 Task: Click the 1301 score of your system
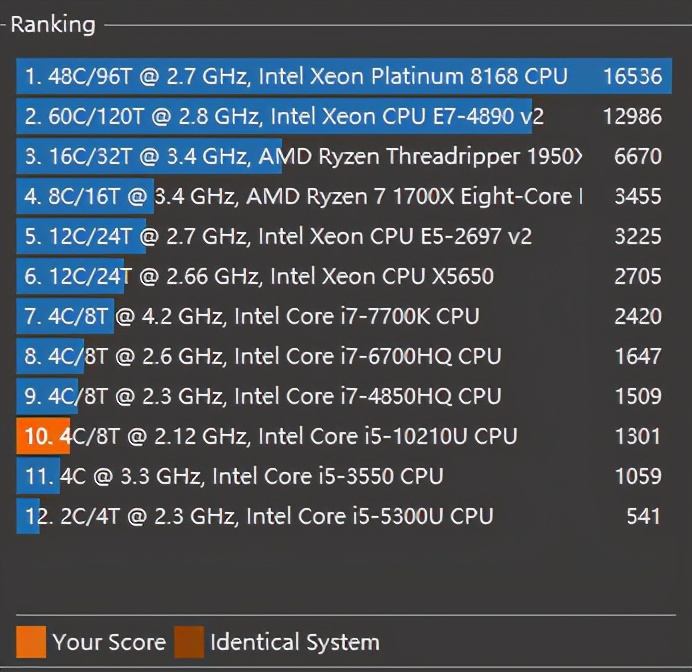click(x=638, y=437)
